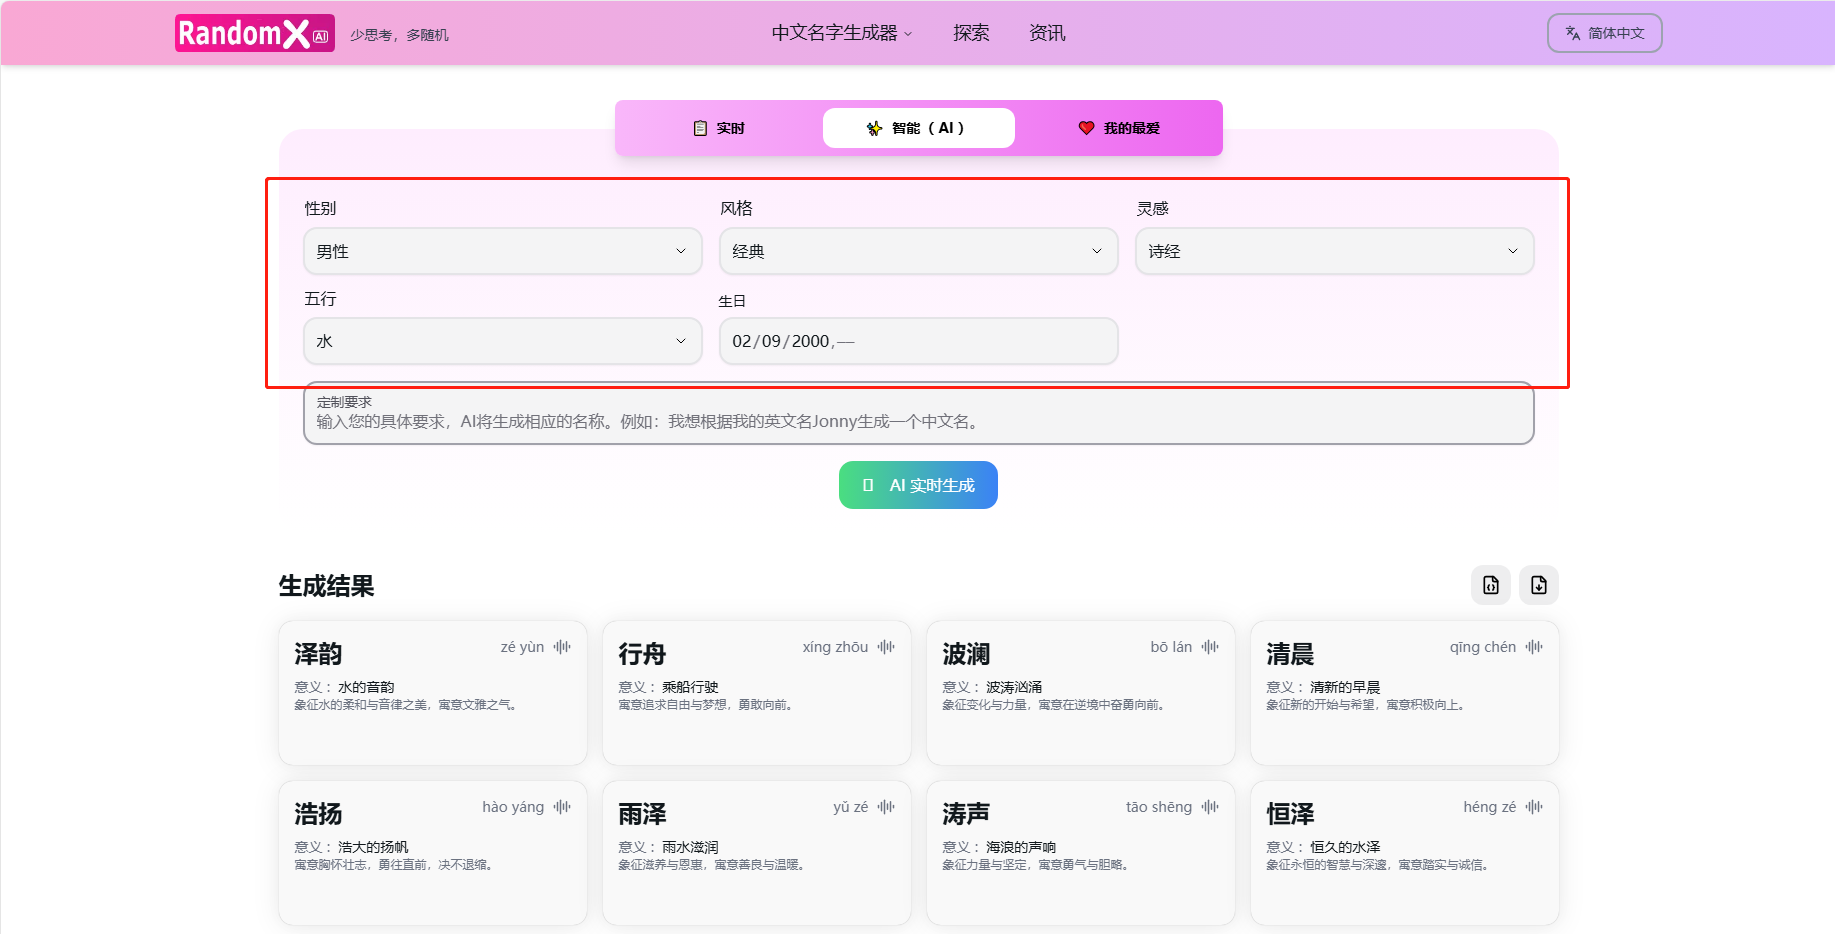Play pronunciation audio for 清晨

(1534, 647)
